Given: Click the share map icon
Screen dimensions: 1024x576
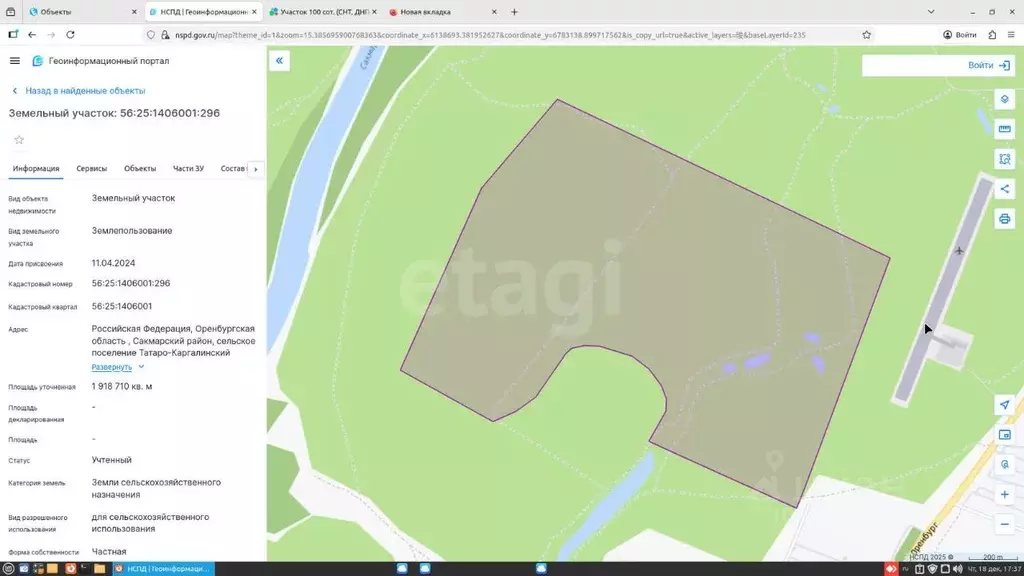Looking at the screenshot, I should pyautogui.click(x=1004, y=189).
